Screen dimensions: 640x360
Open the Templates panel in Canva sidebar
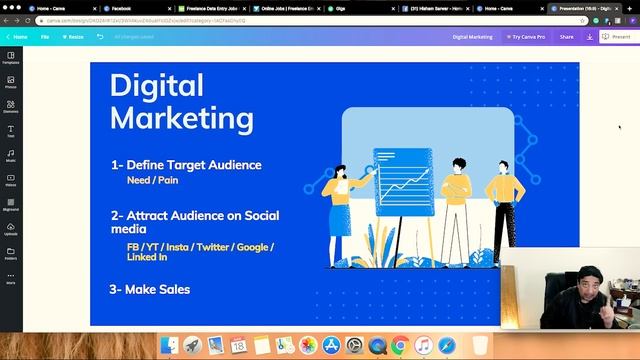click(11, 58)
